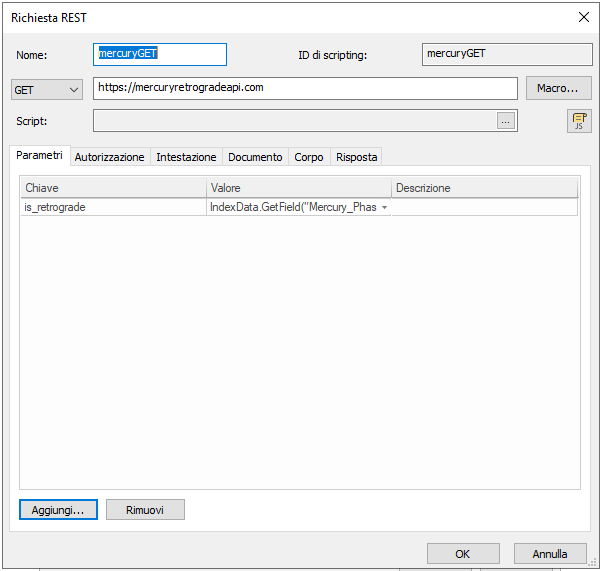
Task: Click the Macro... button
Action: (558, 88)
